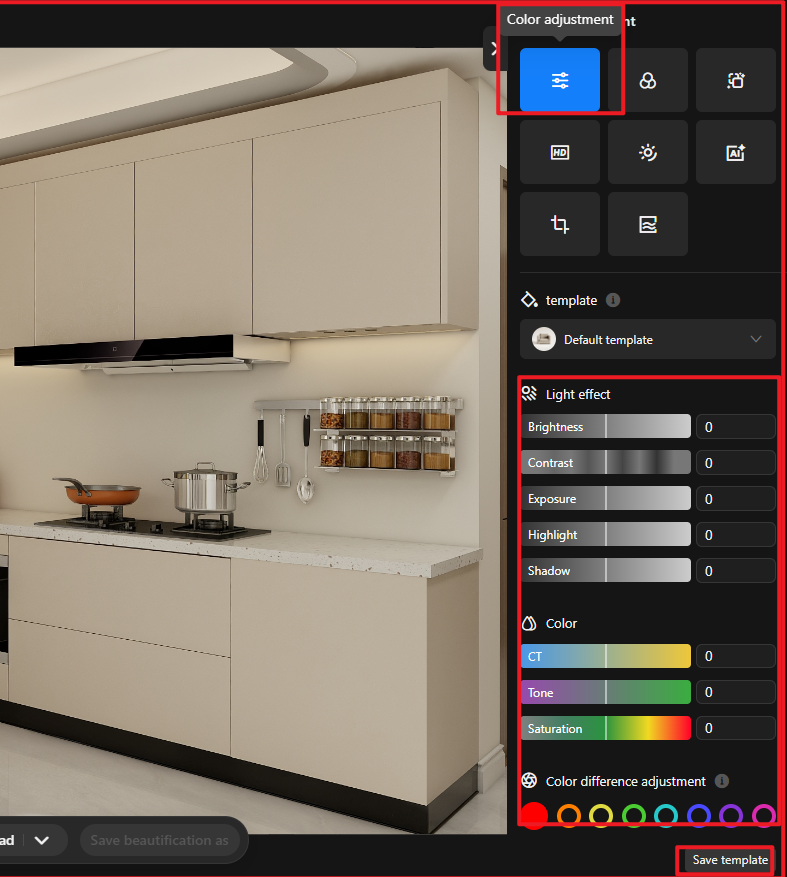Click info icon for Color difference adjustment
Image resolution: width=787 pixels, height=877 pixels.
click(x=722, y=781)
